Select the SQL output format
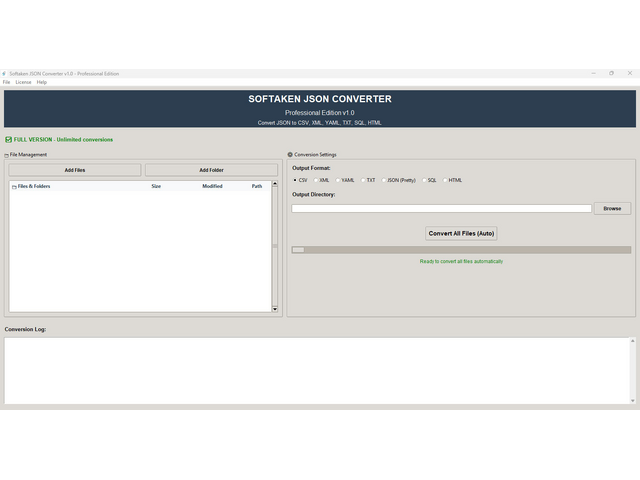Viewport: 640px width, 480px height. pyautogui.click(x=429, y=180)
